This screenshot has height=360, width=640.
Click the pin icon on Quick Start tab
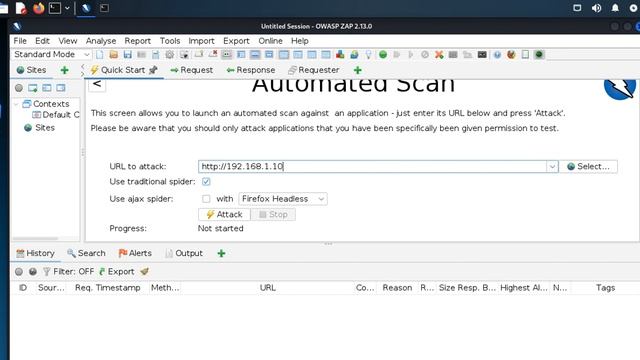(153, 70)
